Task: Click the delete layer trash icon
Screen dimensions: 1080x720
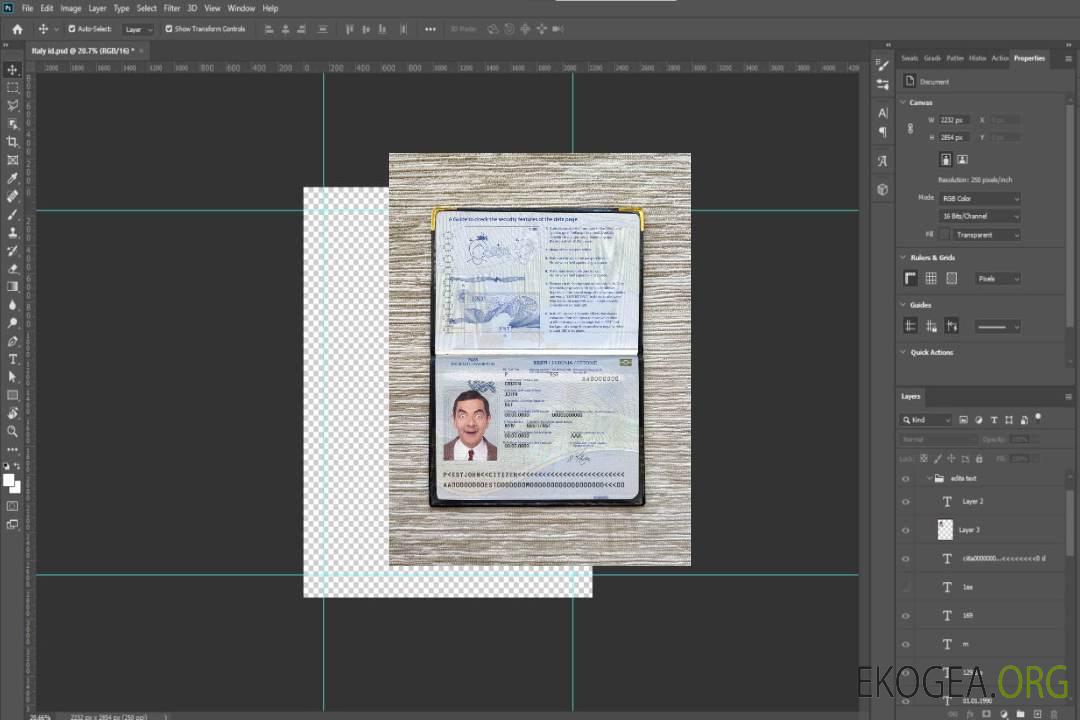Action: pyautogui.click(x=1053, y=714)
